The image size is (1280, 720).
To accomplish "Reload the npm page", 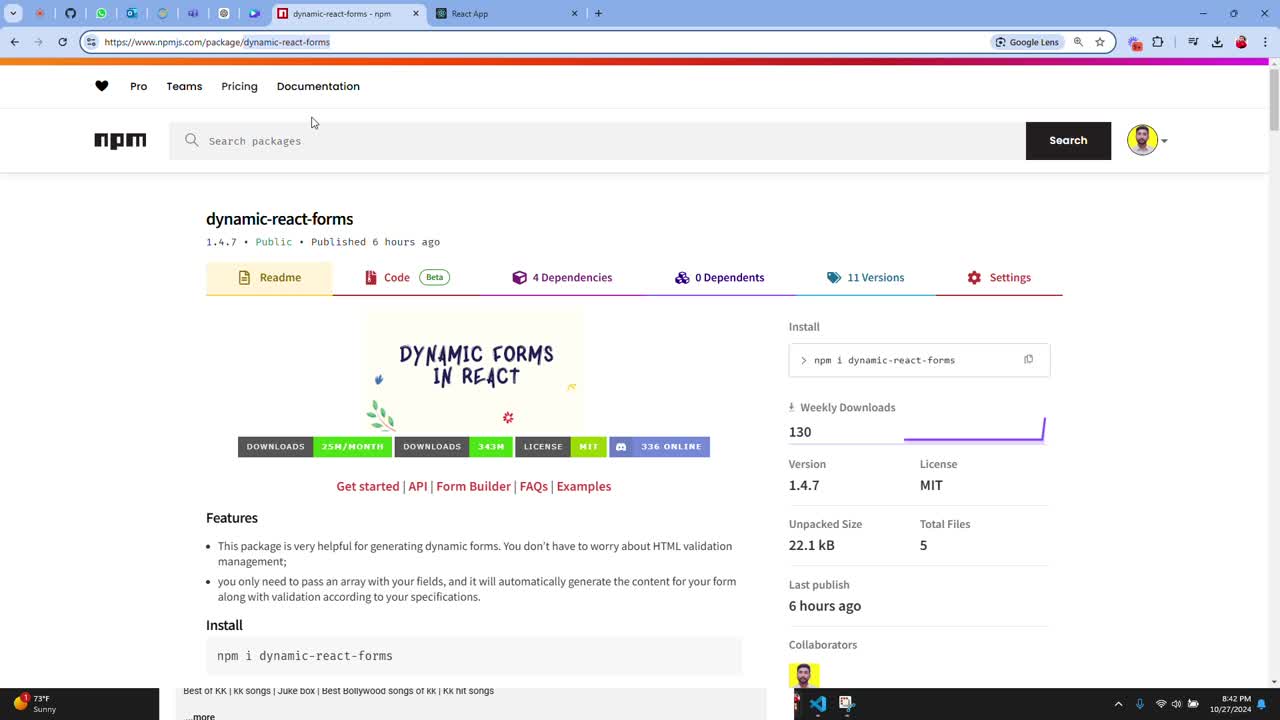I will pos(62,42).
